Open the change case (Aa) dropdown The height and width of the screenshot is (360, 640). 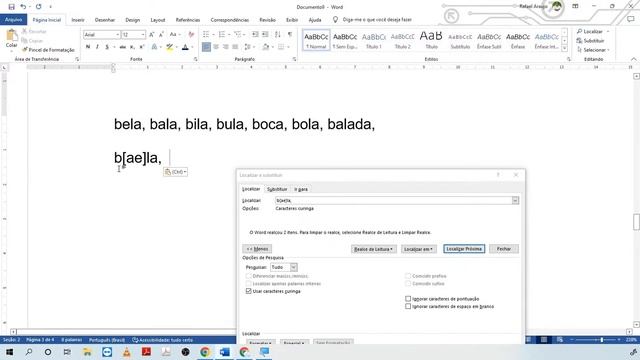pyautogui.click(x=175, y=35)
